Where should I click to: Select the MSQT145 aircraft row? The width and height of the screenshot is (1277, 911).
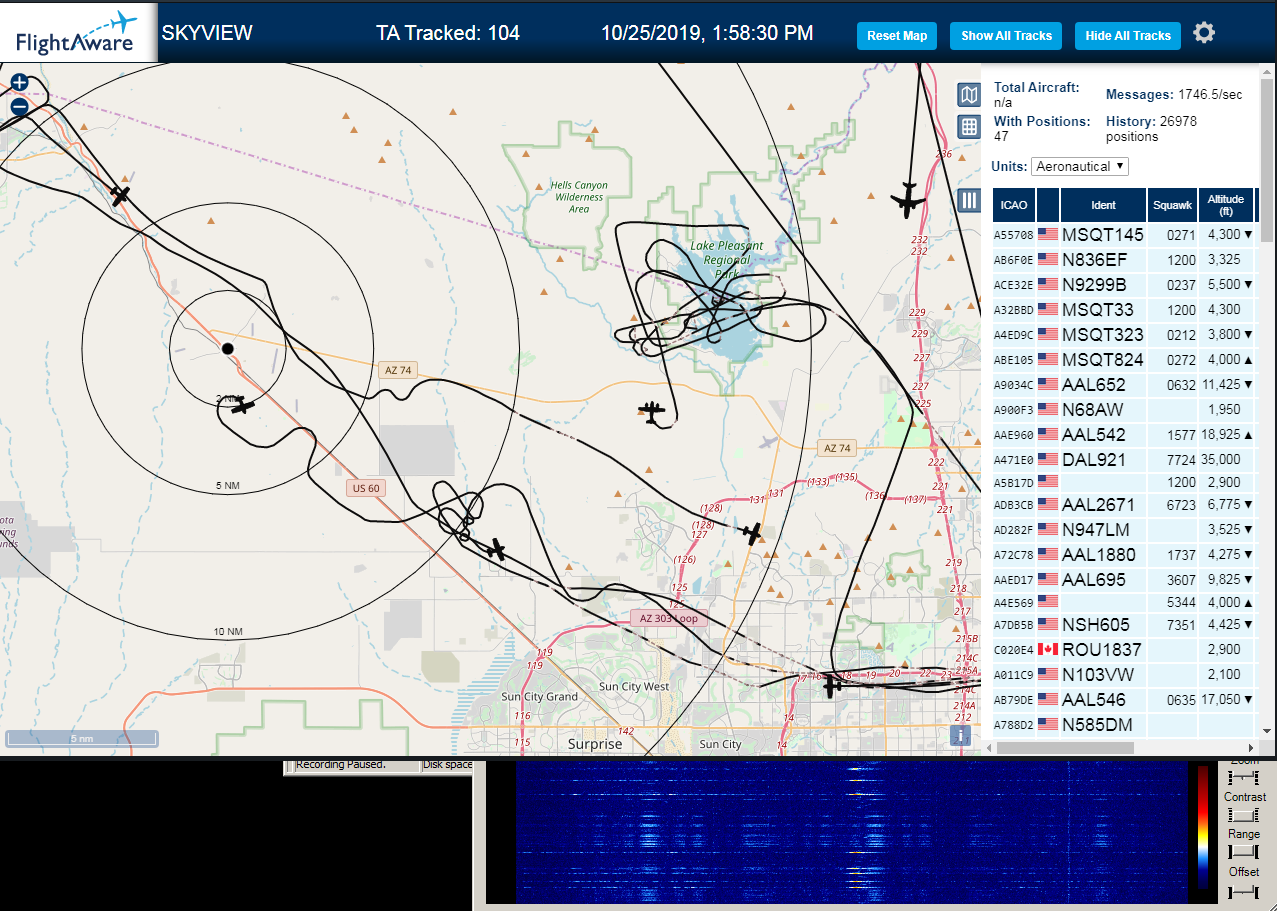pos(1124,235)
